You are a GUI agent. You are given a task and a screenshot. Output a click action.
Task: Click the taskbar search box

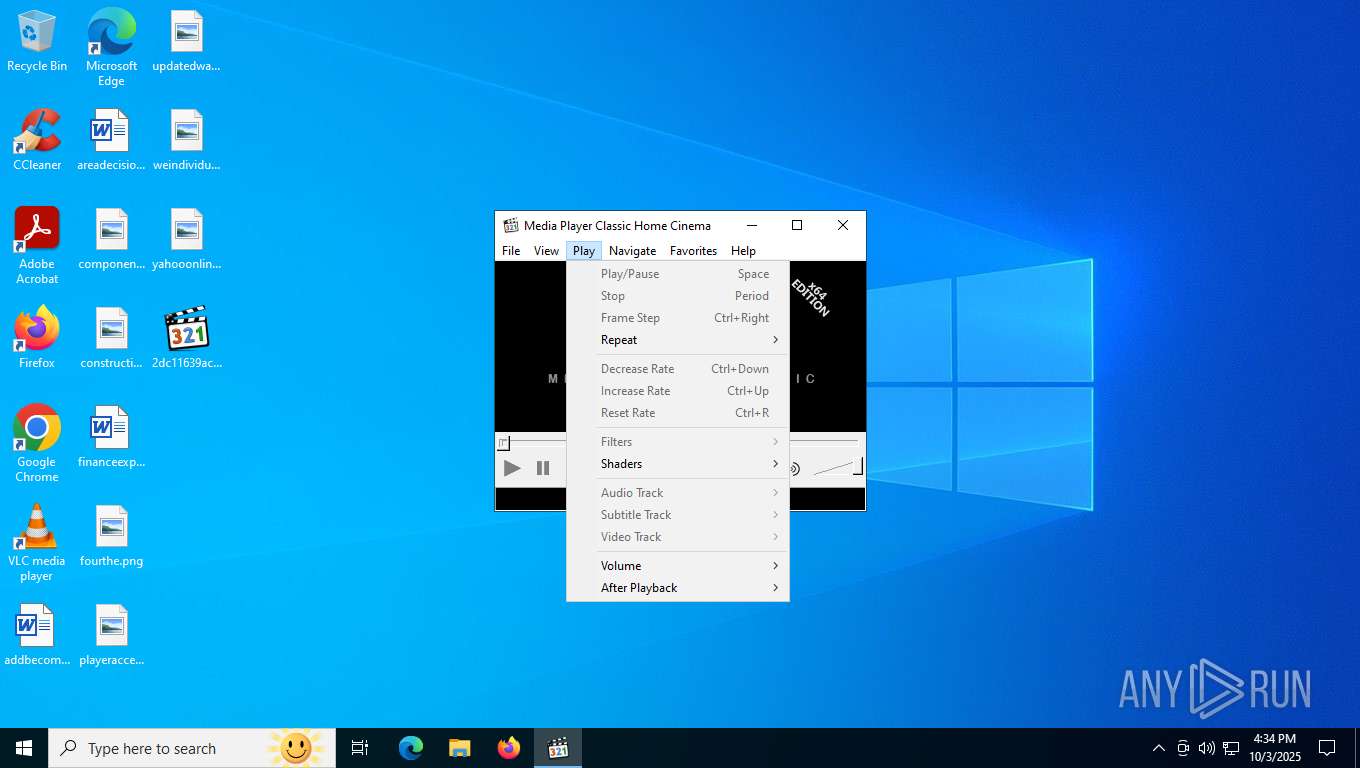[x=192, y=748]
